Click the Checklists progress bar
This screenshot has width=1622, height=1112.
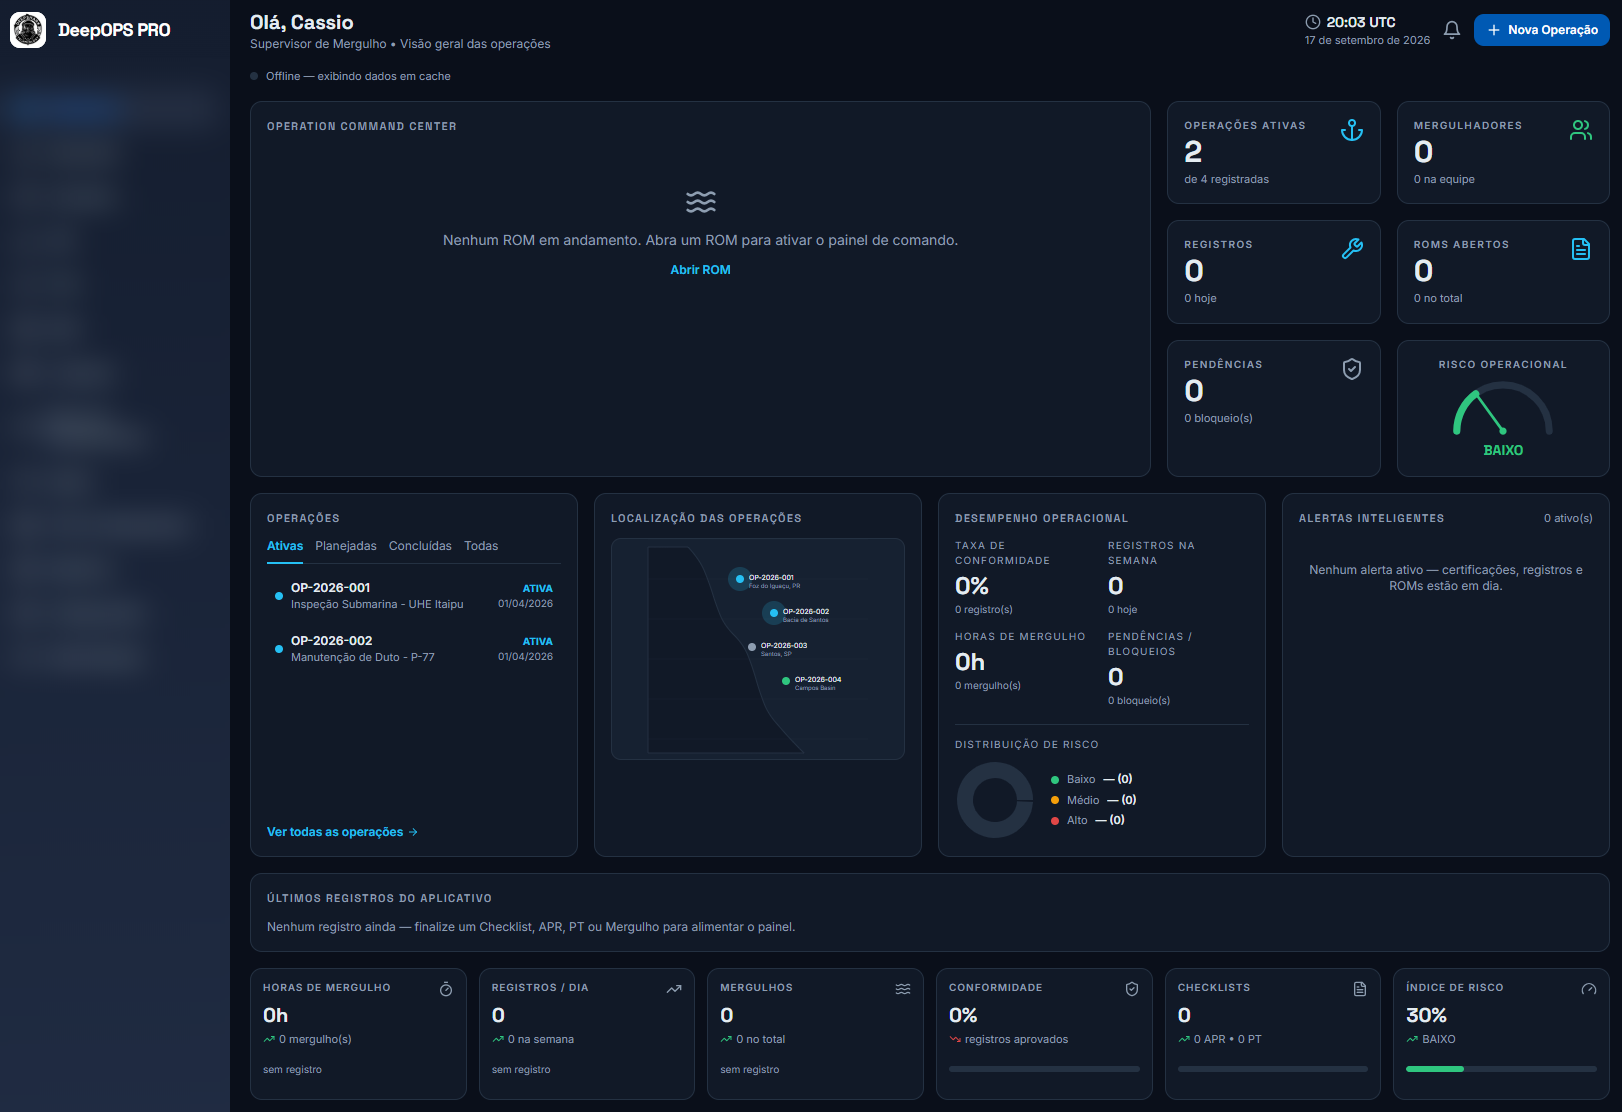click(x=1273, y=1069)
